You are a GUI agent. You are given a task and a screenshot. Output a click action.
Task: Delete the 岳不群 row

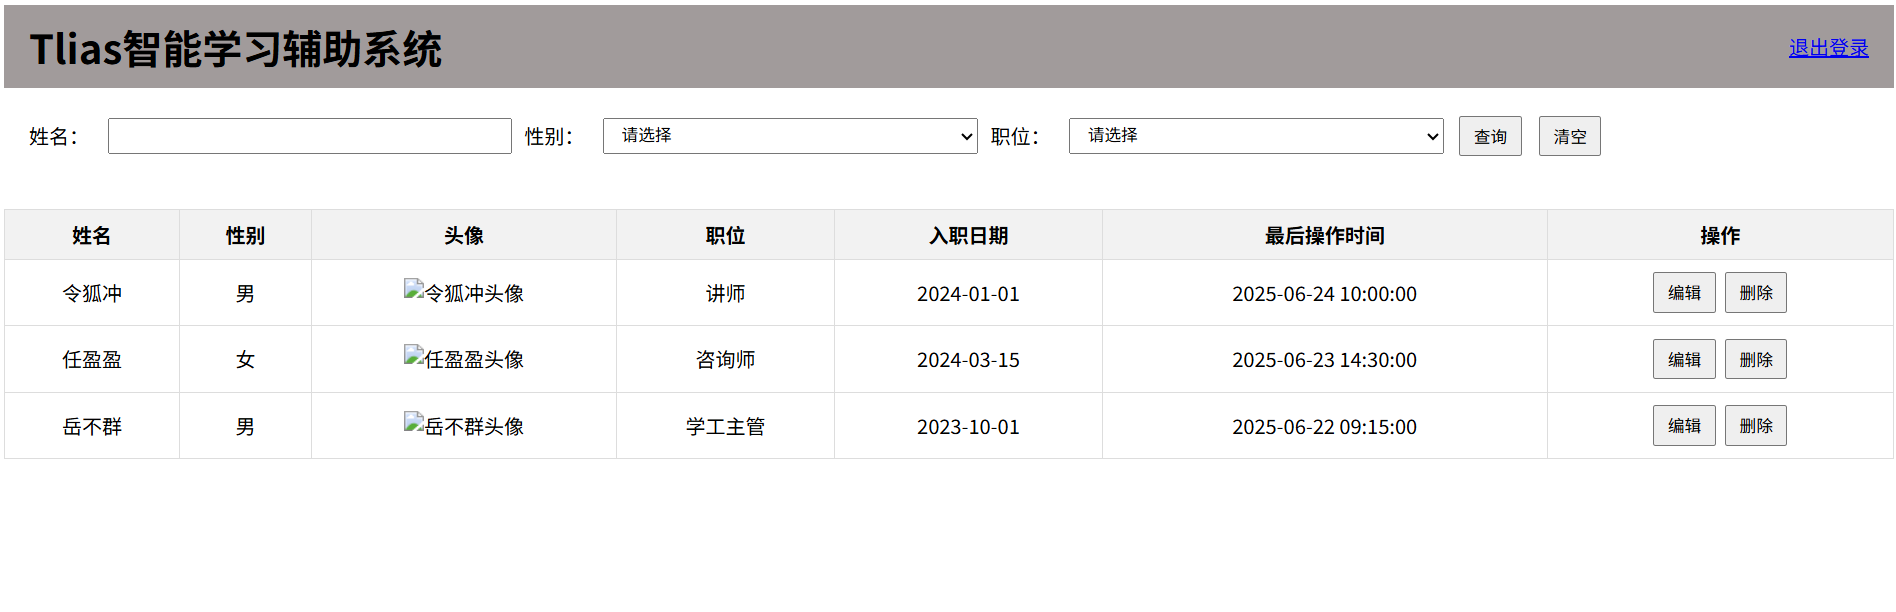(x=1755, y=426)
